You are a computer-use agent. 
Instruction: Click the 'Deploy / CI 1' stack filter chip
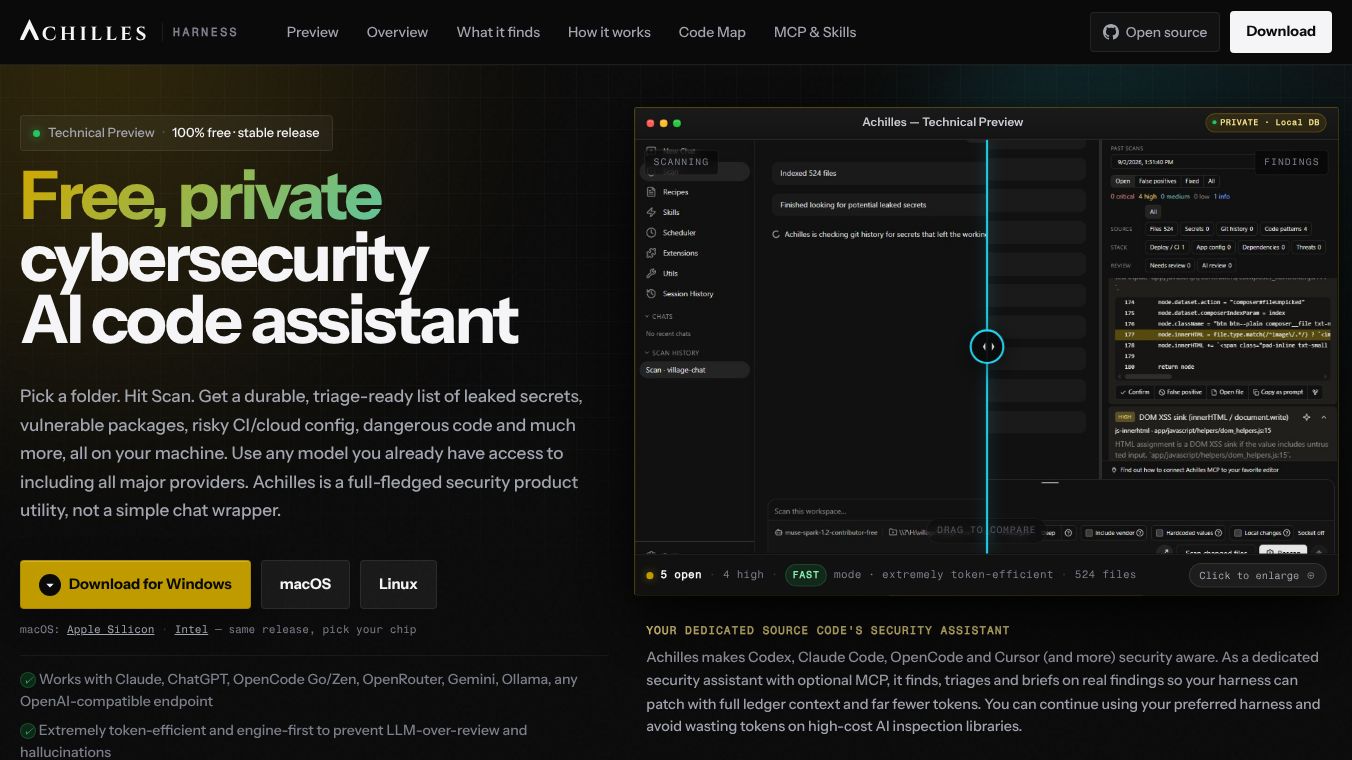point(1167,247)
